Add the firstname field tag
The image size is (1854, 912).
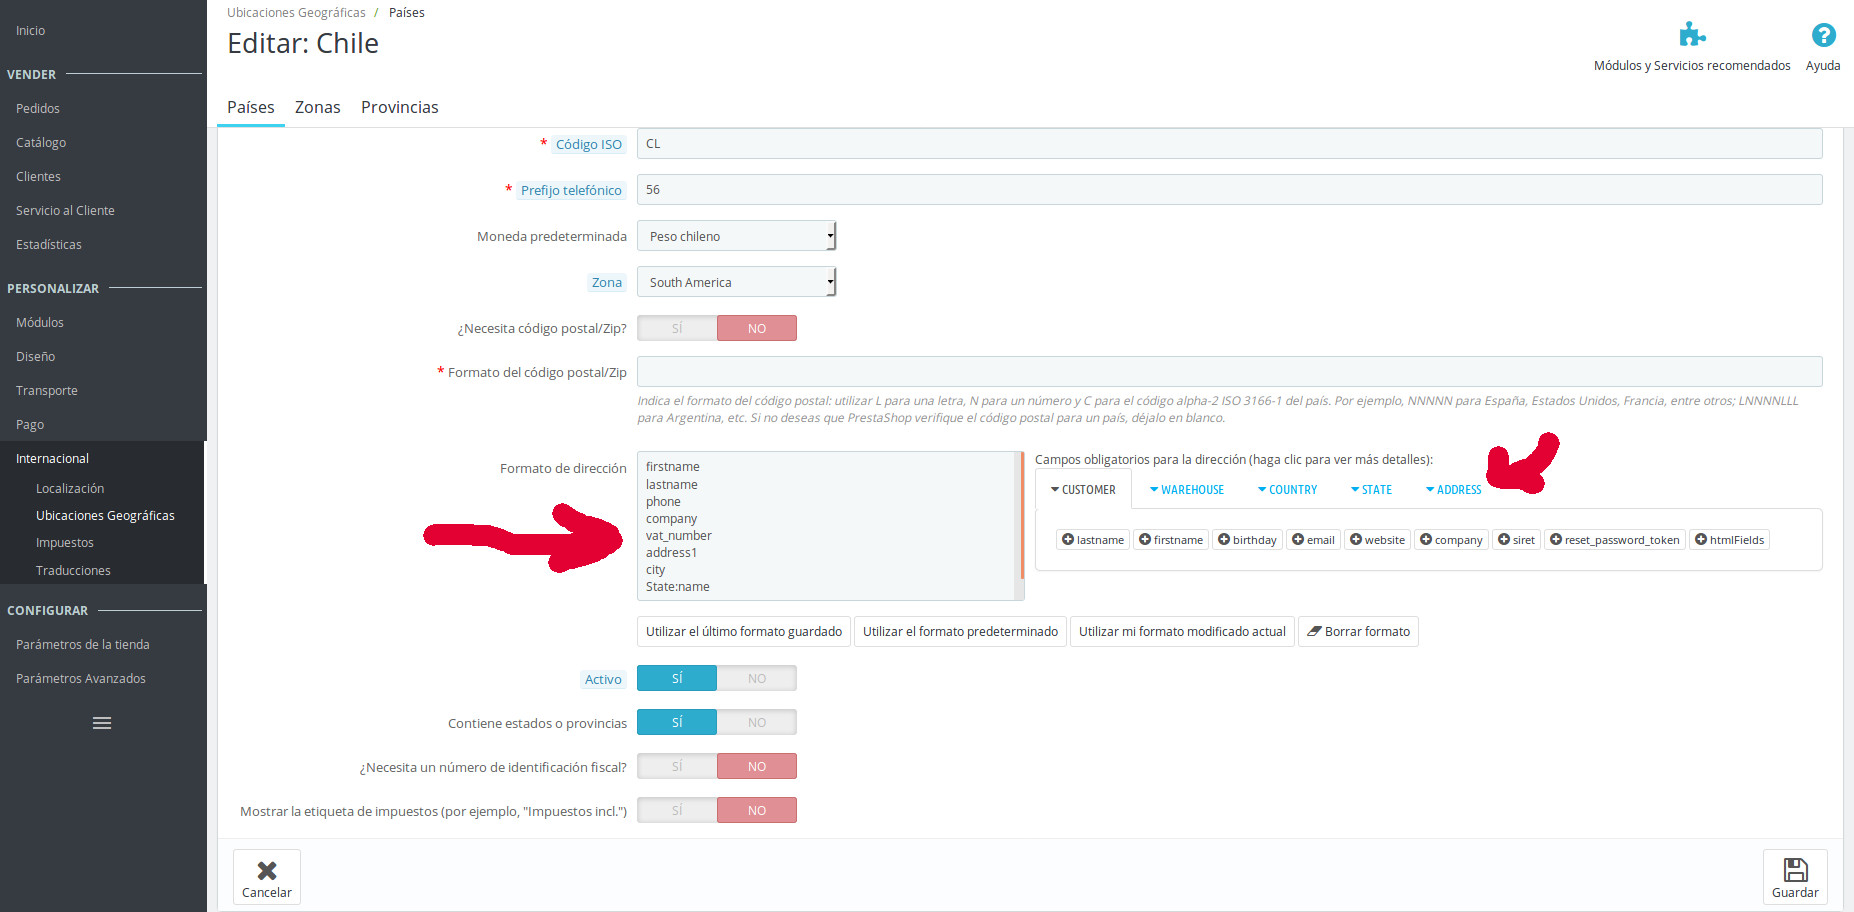click(x=1171, y=540)
